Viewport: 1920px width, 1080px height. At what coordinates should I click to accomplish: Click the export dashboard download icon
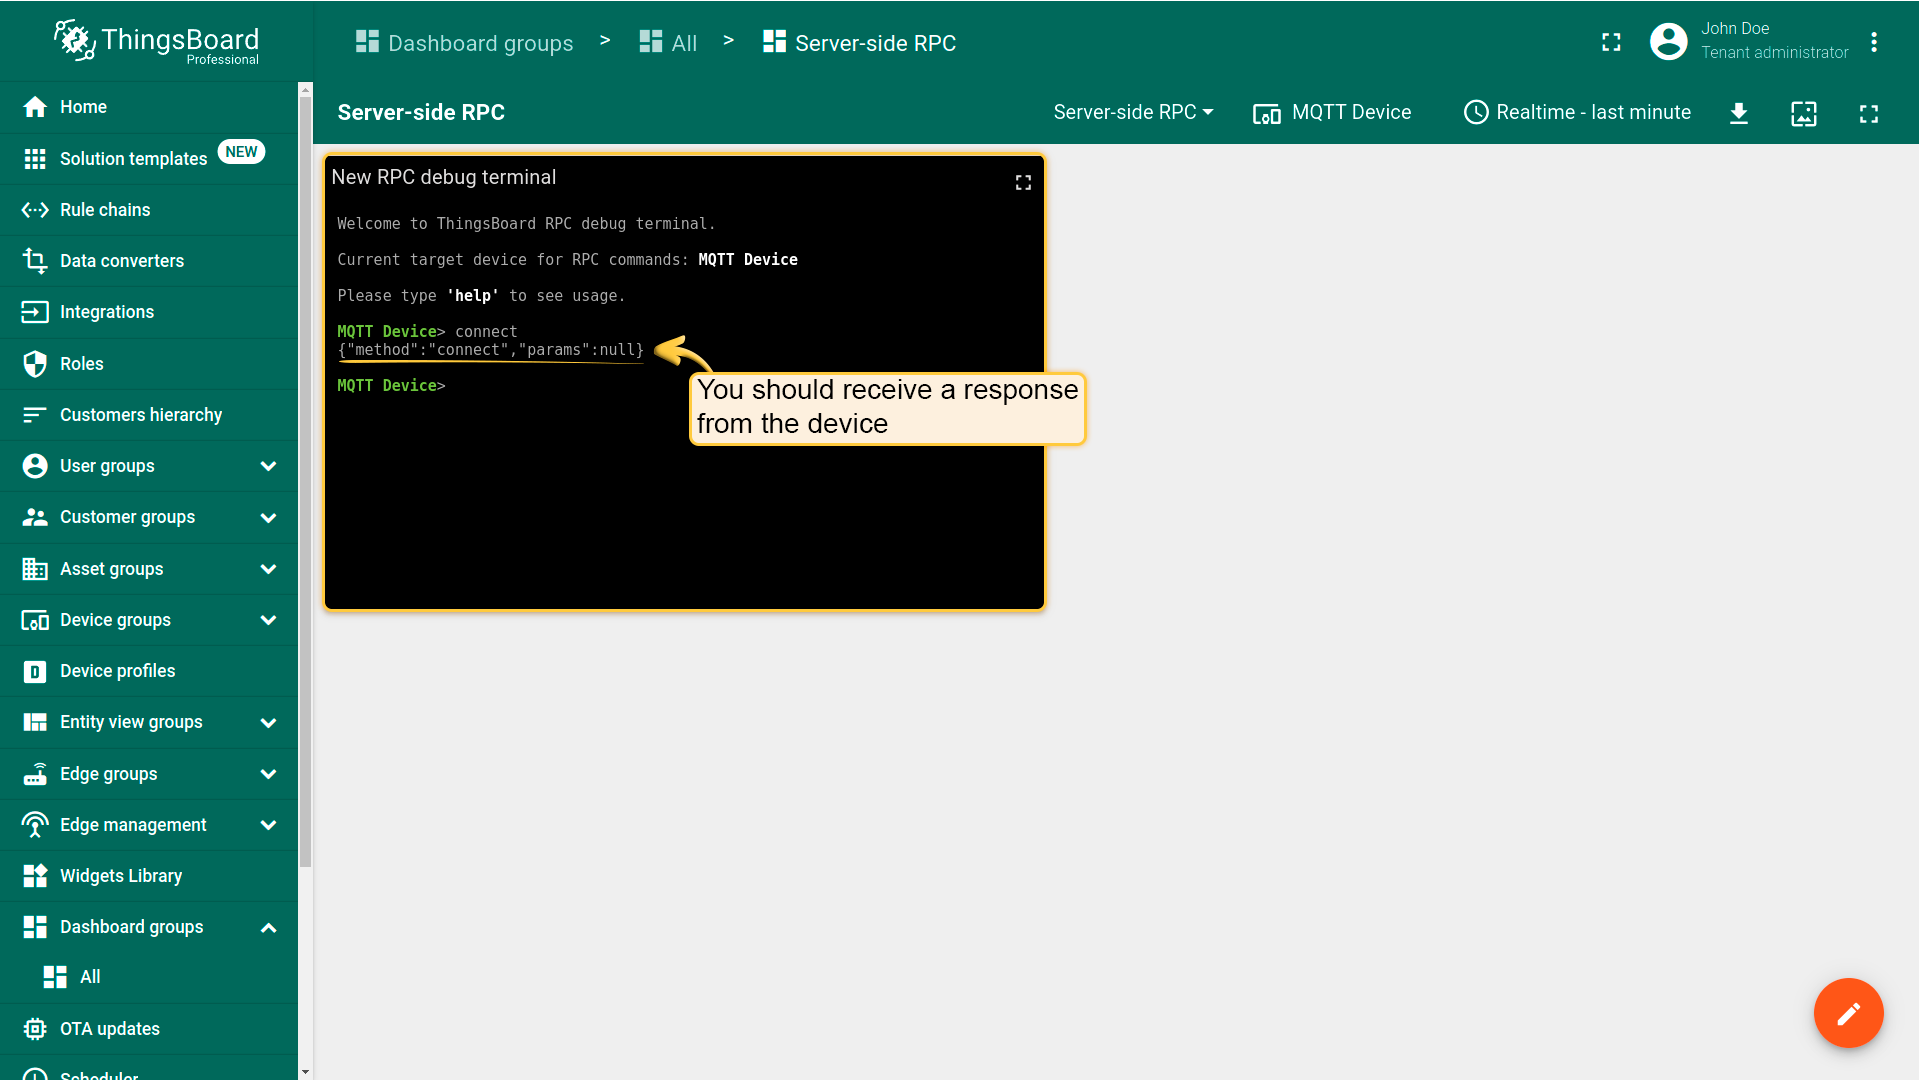click(1739, 114)
